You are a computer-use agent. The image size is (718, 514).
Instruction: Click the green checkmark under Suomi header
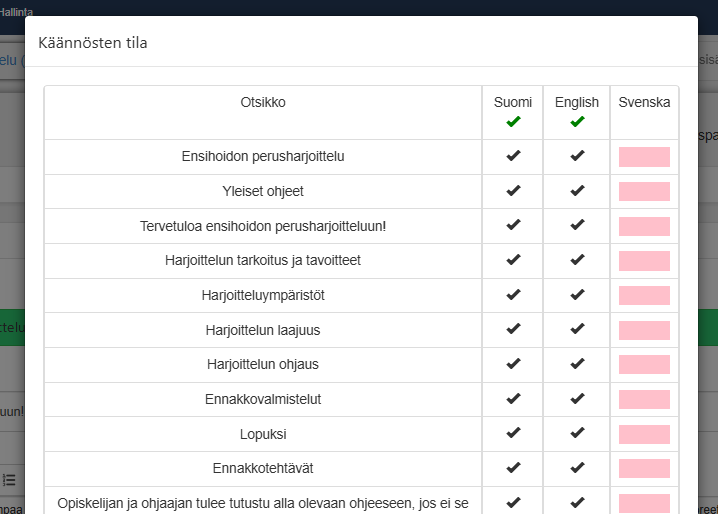point(513,122)
